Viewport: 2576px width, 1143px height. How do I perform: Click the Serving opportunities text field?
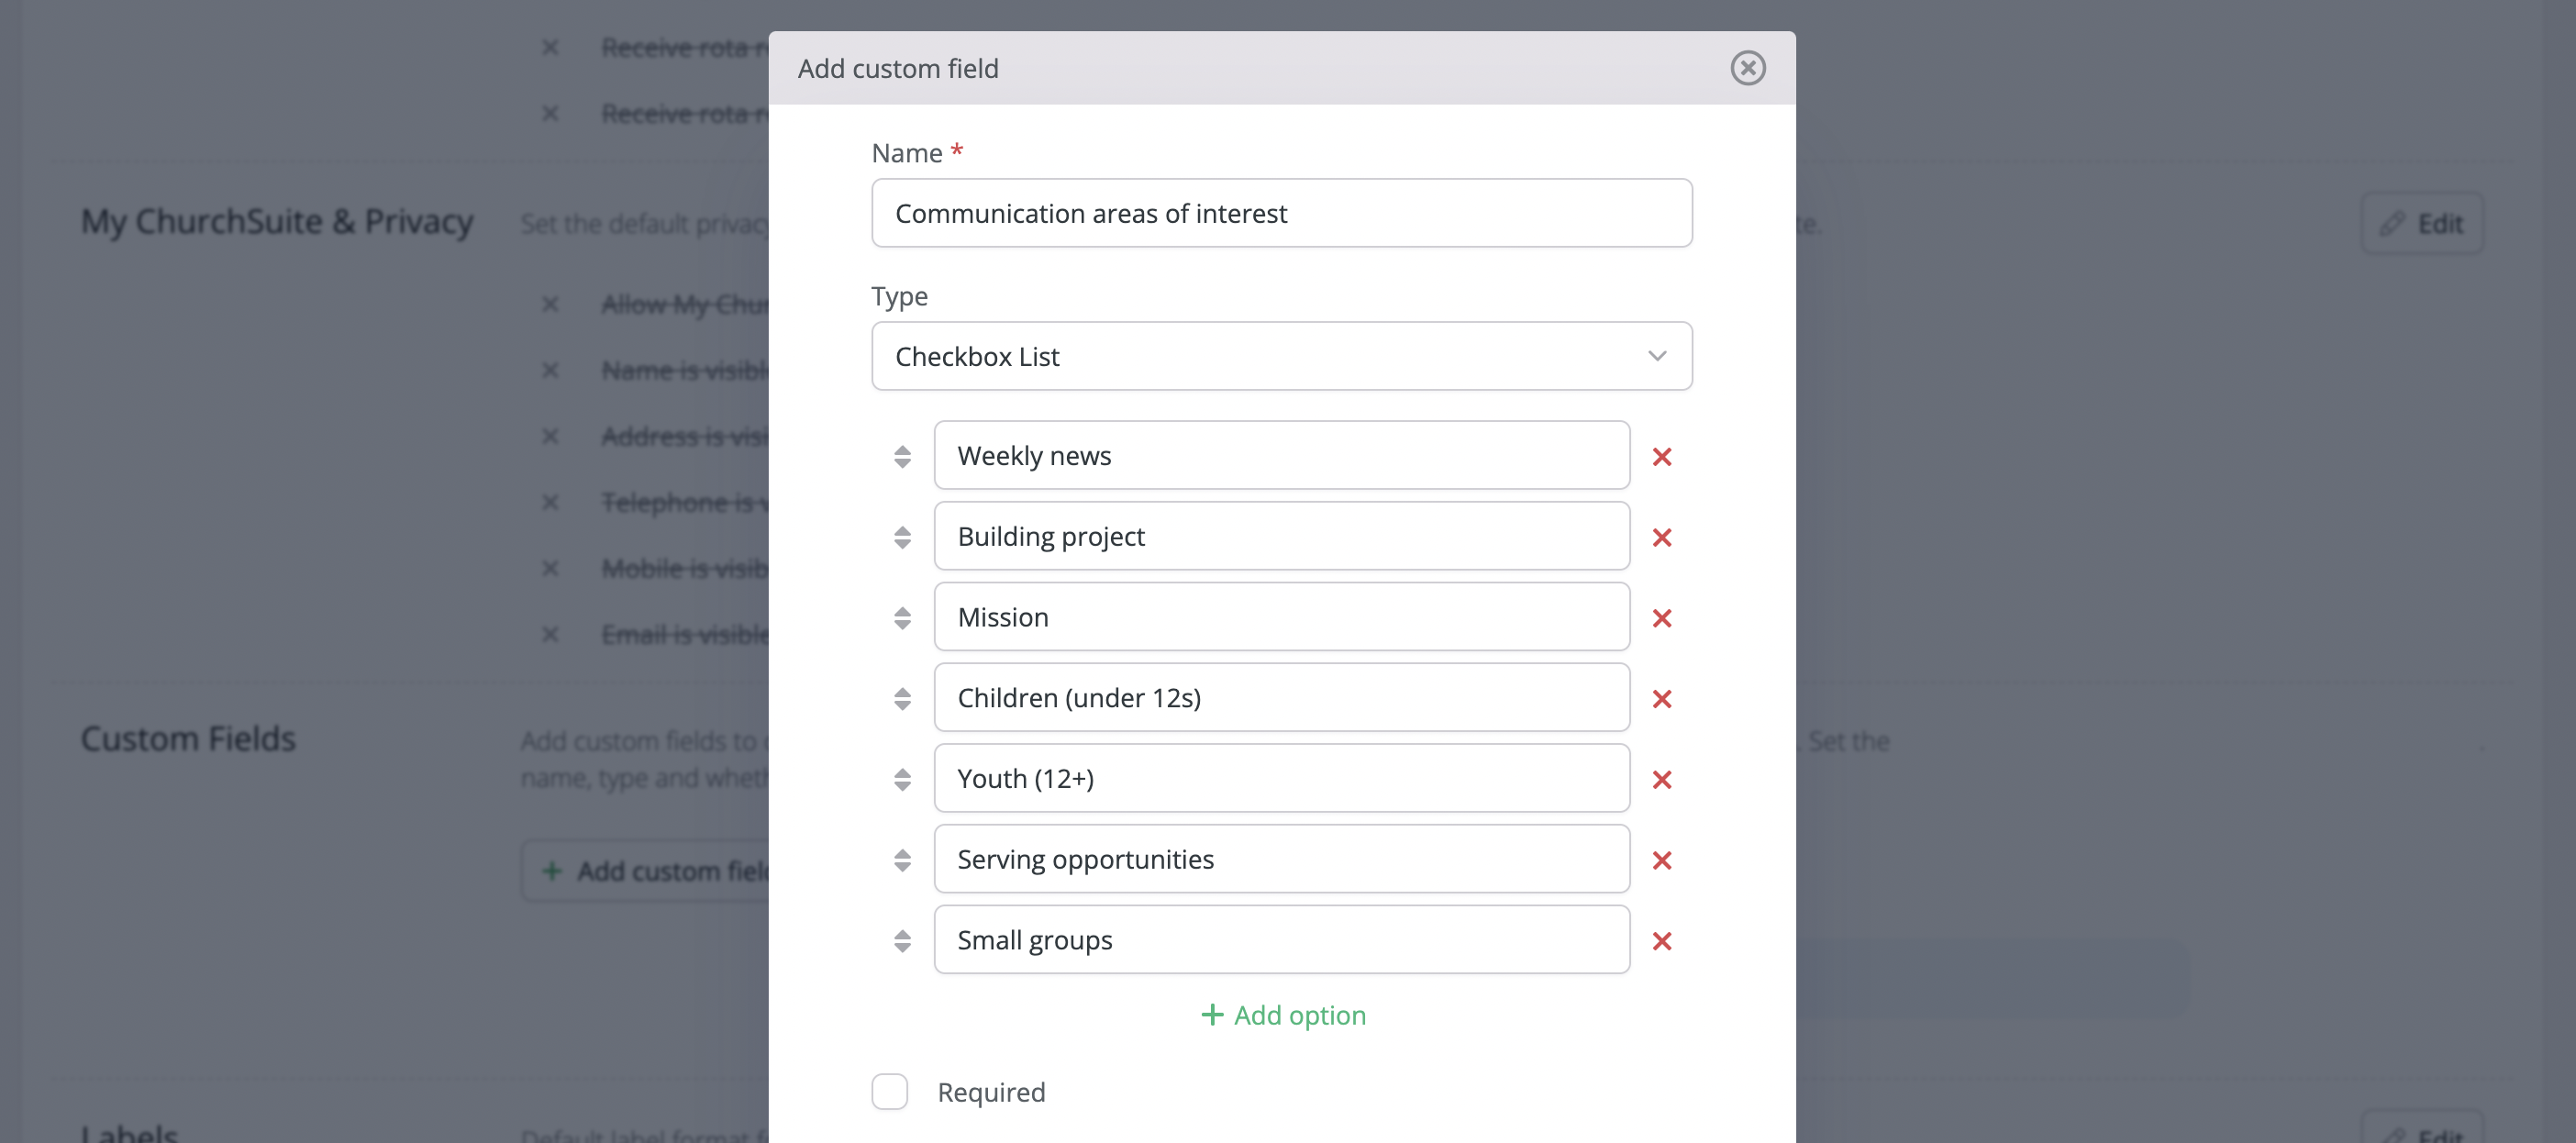pos(1281,859)
